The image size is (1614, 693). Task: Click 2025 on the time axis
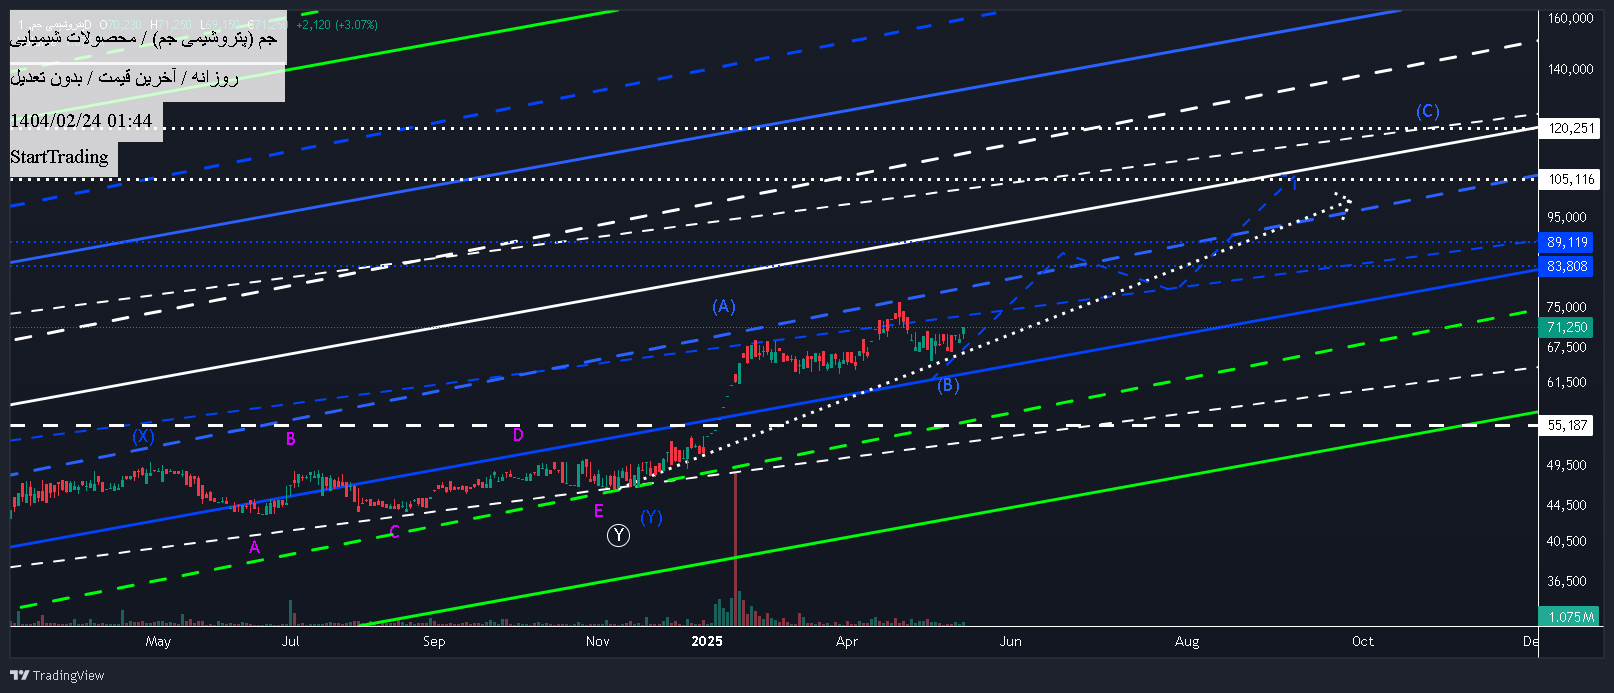click(707, 641)
